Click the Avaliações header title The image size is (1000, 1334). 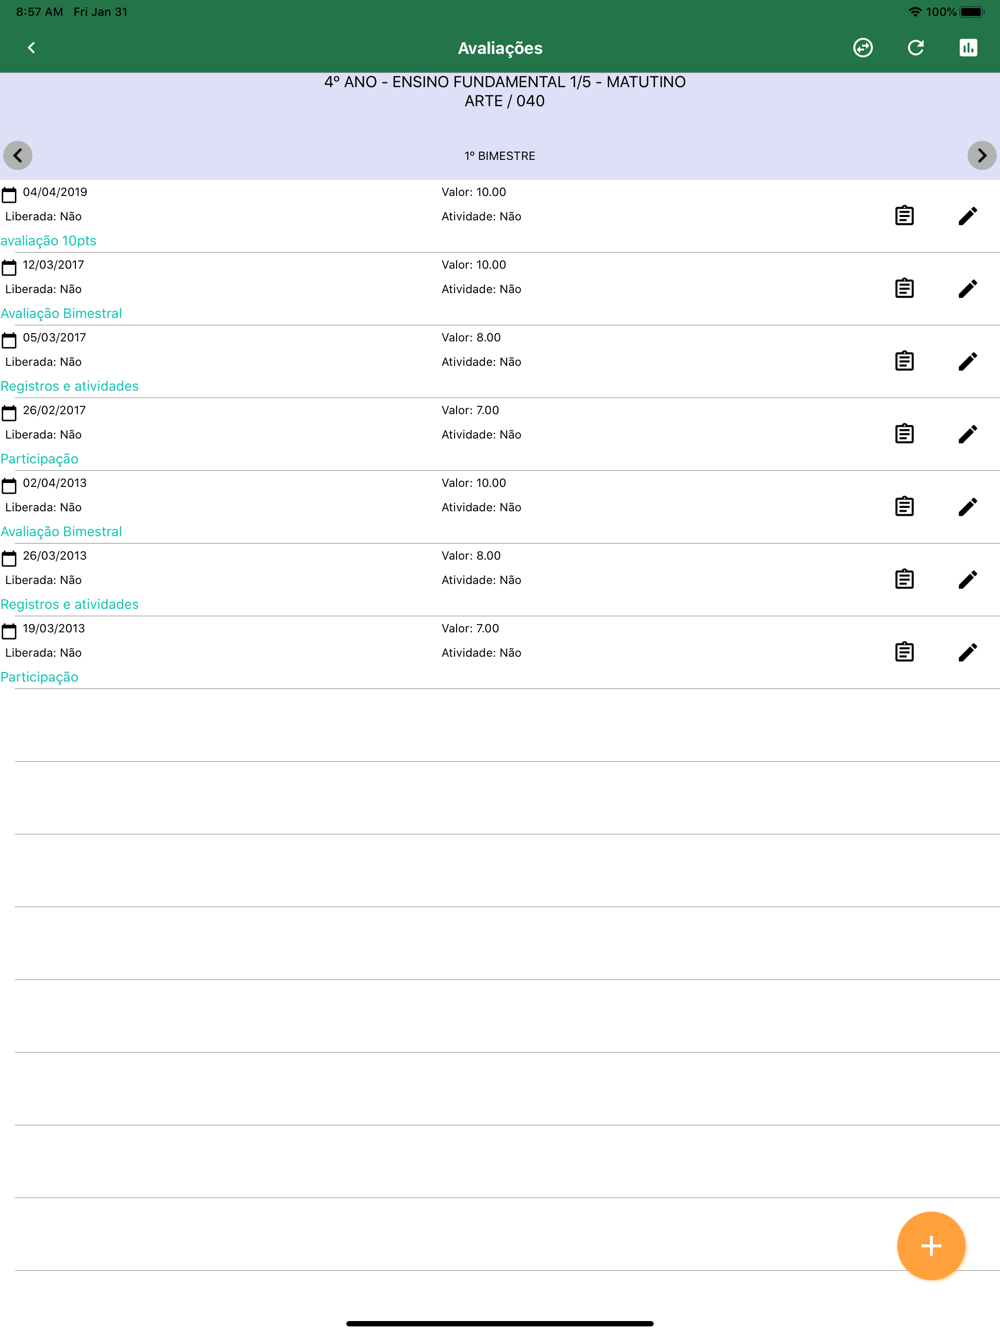(x=500, y=48)
